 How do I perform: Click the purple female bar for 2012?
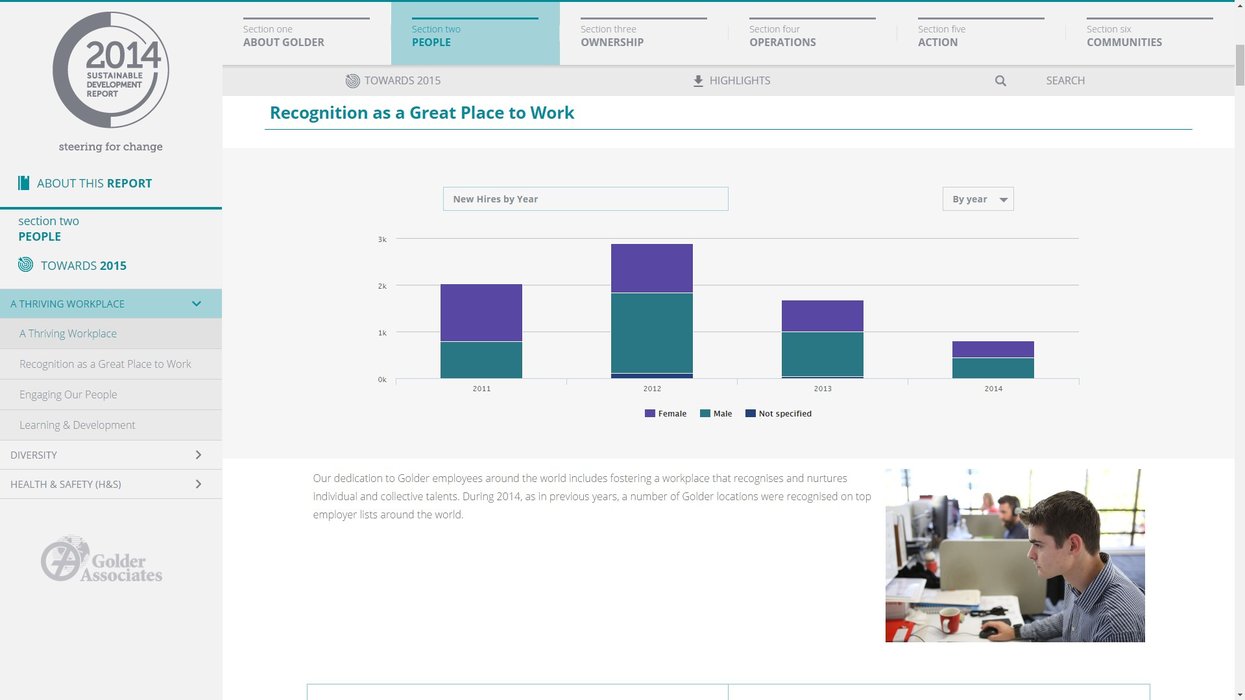tap(652, 268)
